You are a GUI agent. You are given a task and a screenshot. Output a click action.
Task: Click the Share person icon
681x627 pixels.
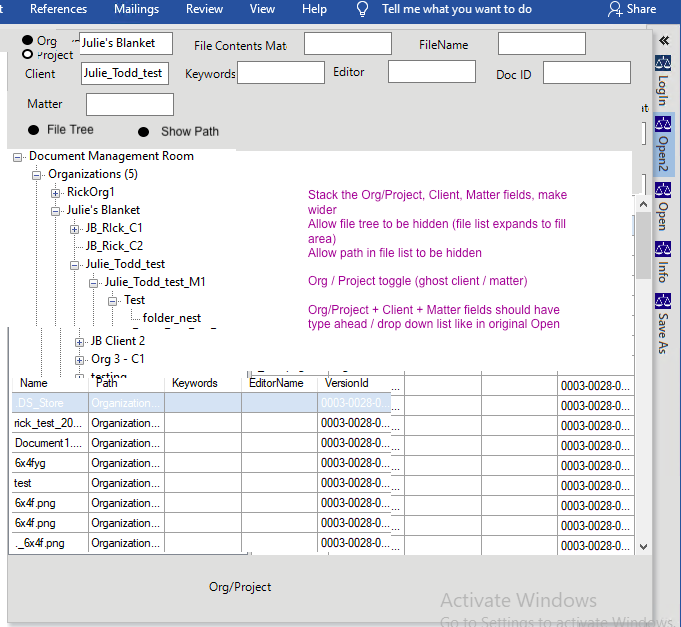[615, 9]
